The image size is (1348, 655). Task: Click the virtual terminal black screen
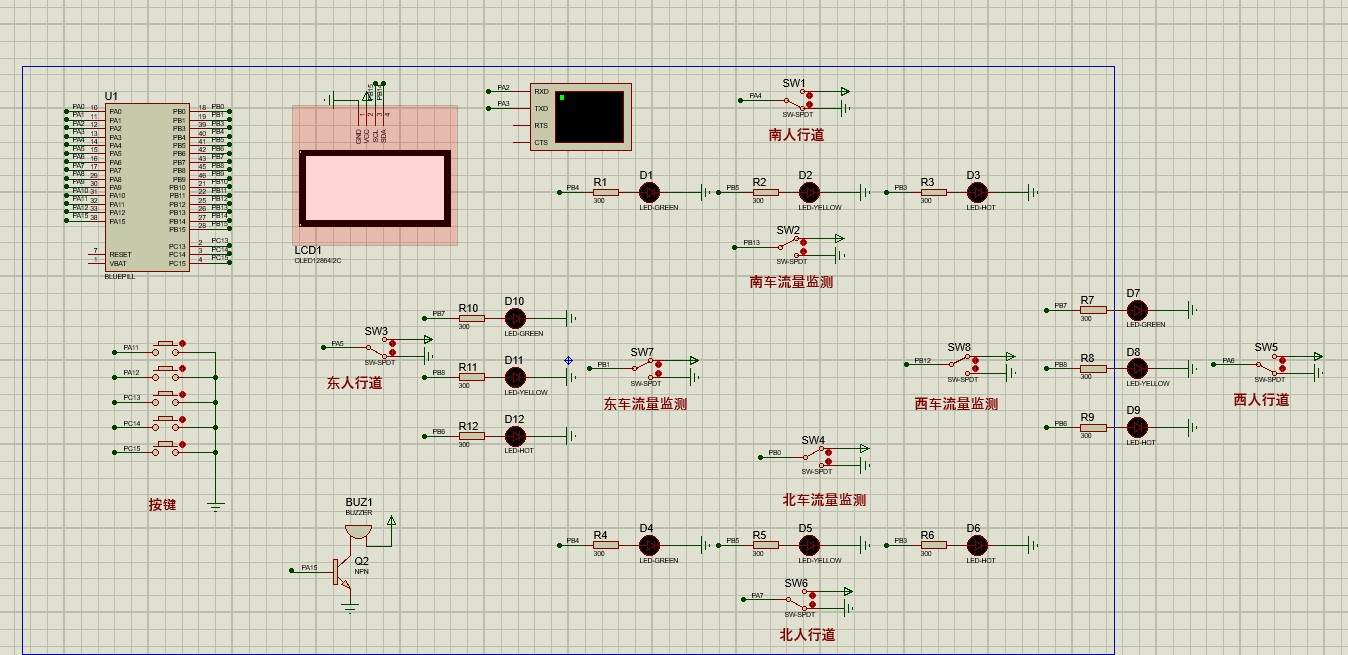[590, 116]
